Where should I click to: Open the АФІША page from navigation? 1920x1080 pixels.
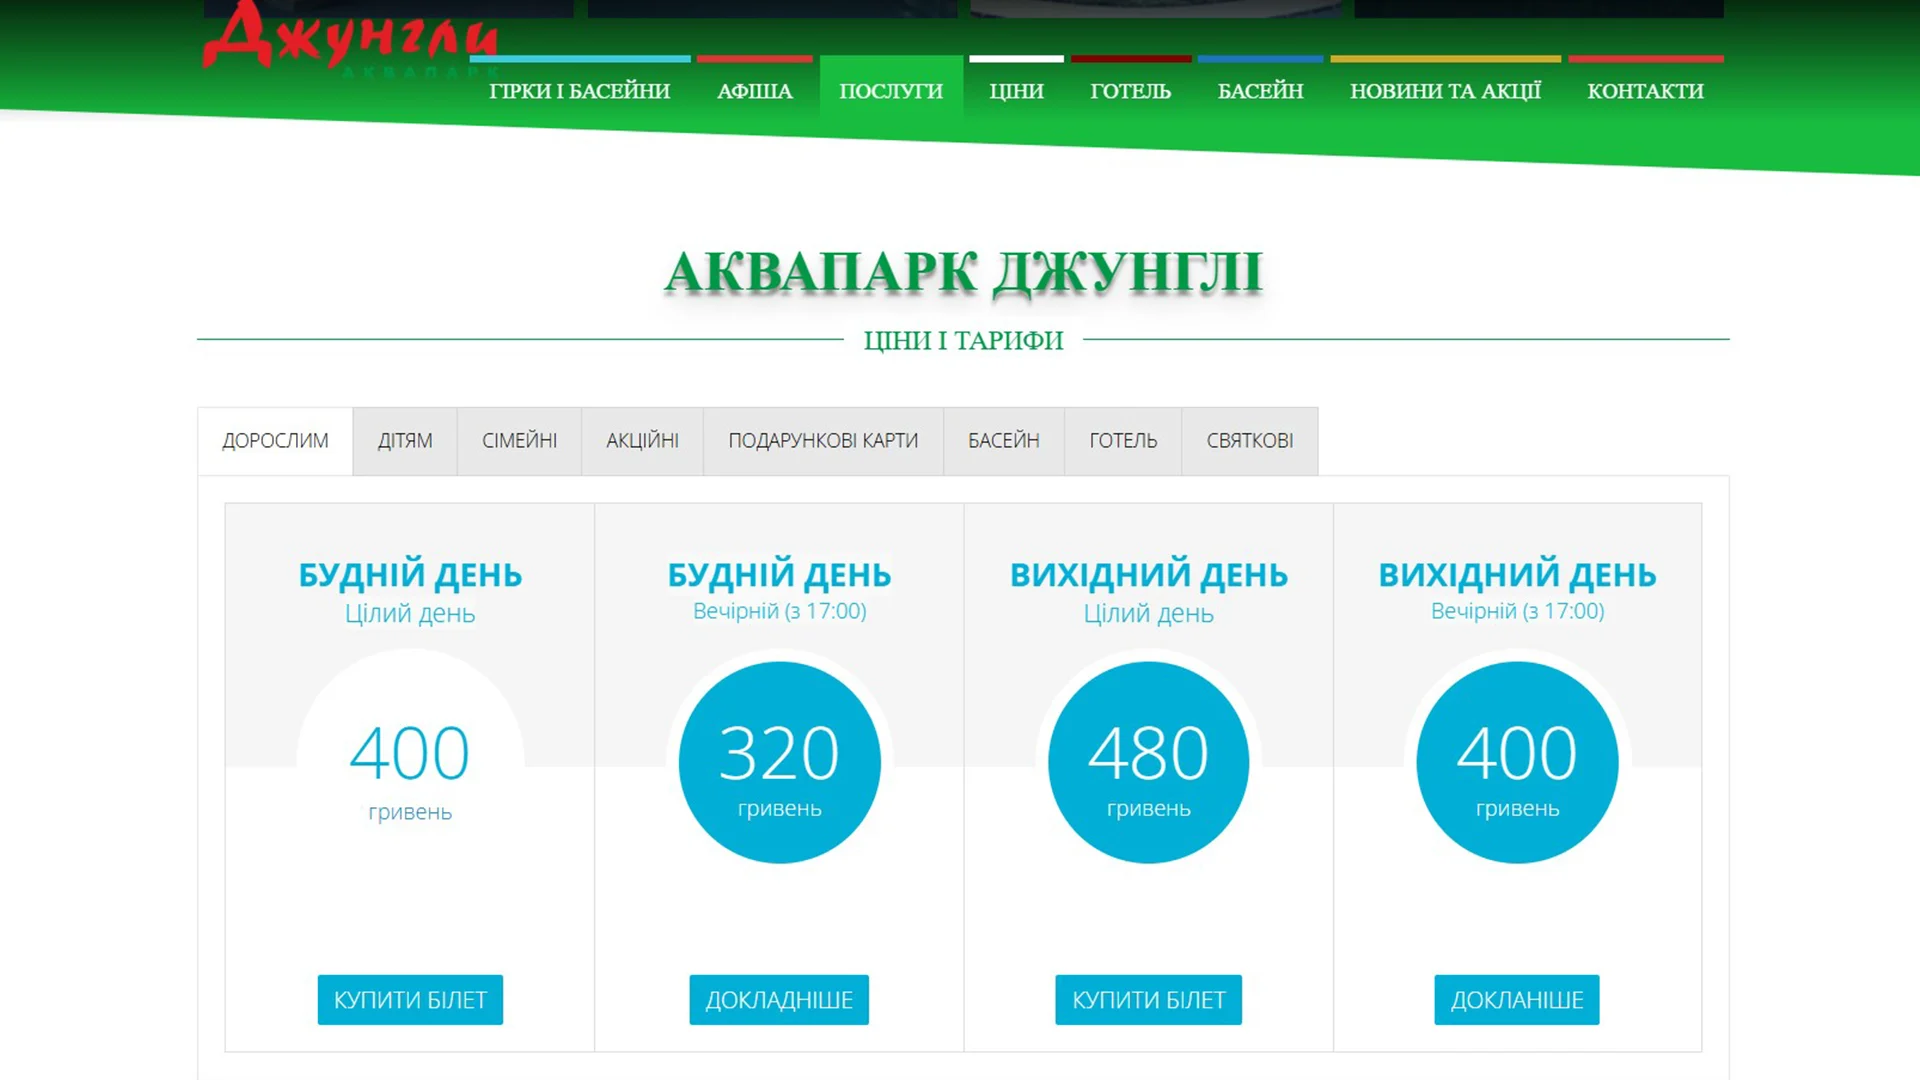click(x=755, y=91)
